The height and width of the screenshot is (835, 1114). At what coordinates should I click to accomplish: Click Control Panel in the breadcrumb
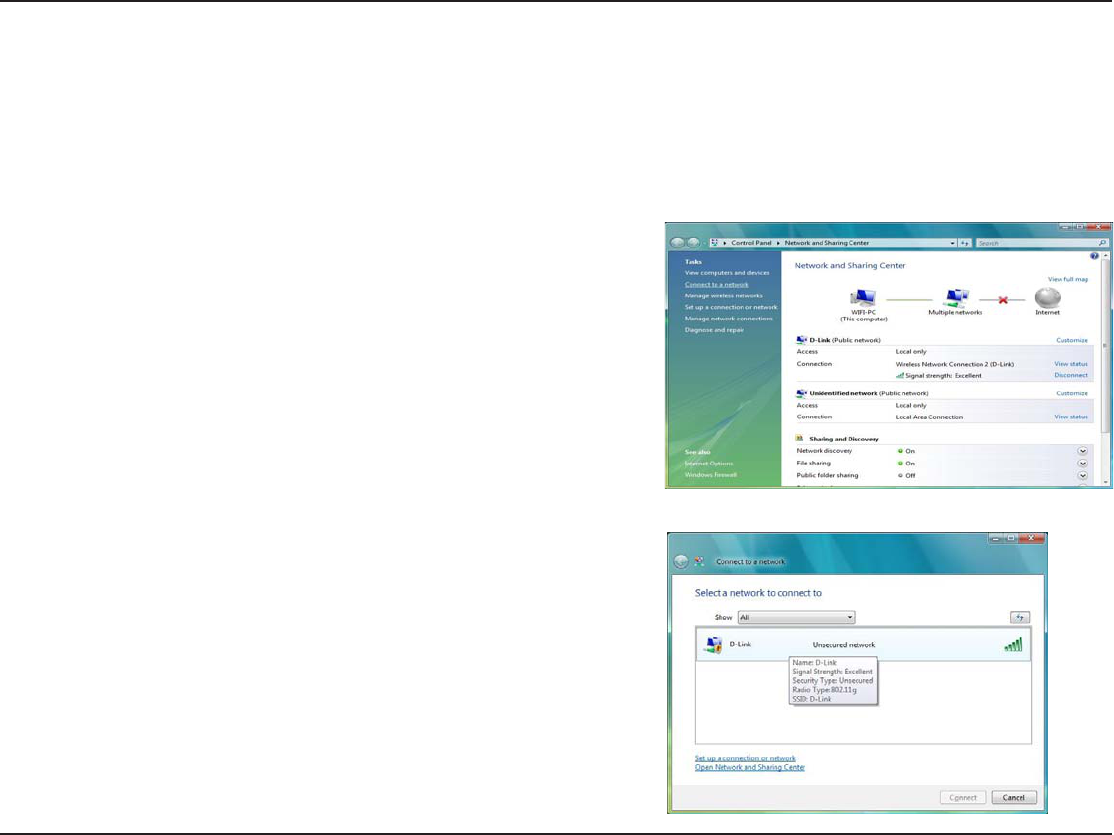click(x=751, y=243)
